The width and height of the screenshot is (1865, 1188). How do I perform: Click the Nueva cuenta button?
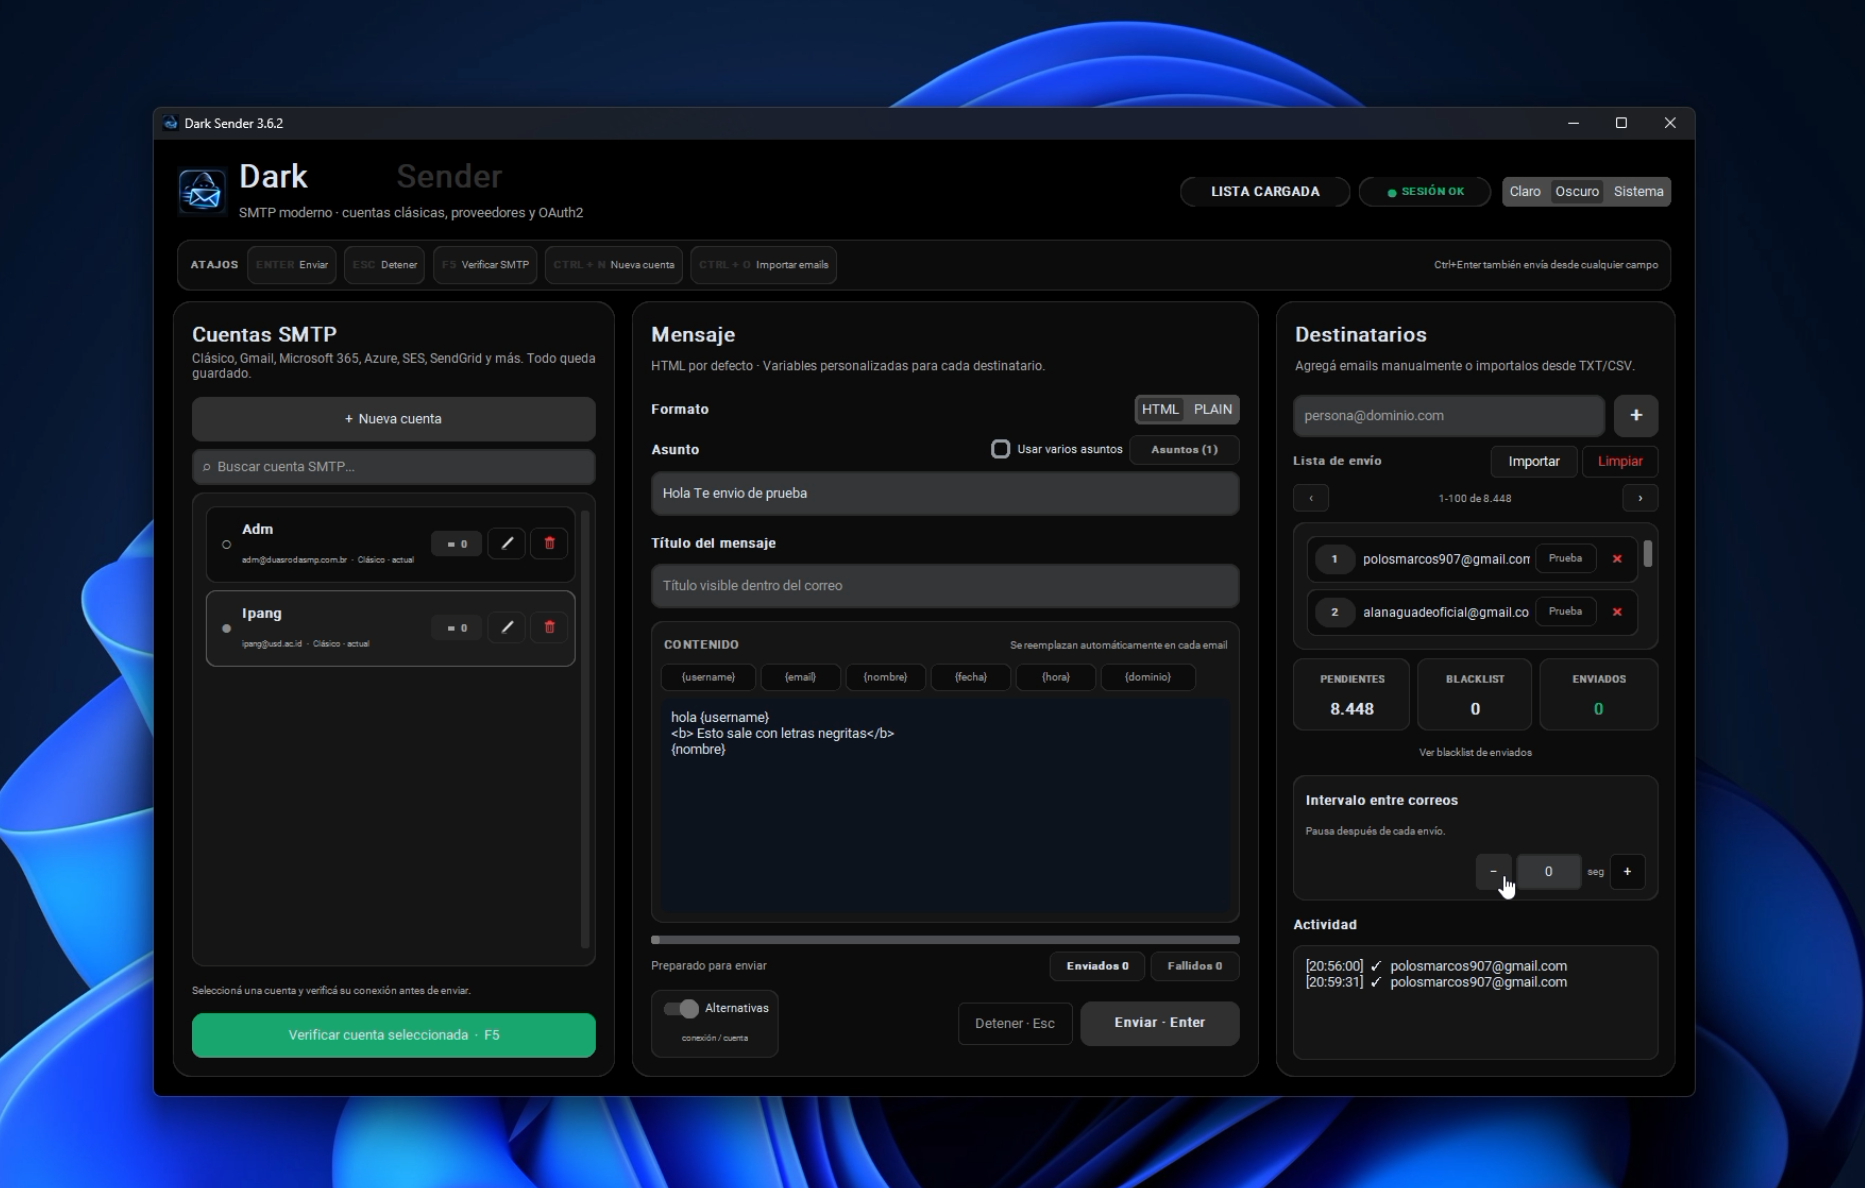pyautogui.click(x=394, y=419)
